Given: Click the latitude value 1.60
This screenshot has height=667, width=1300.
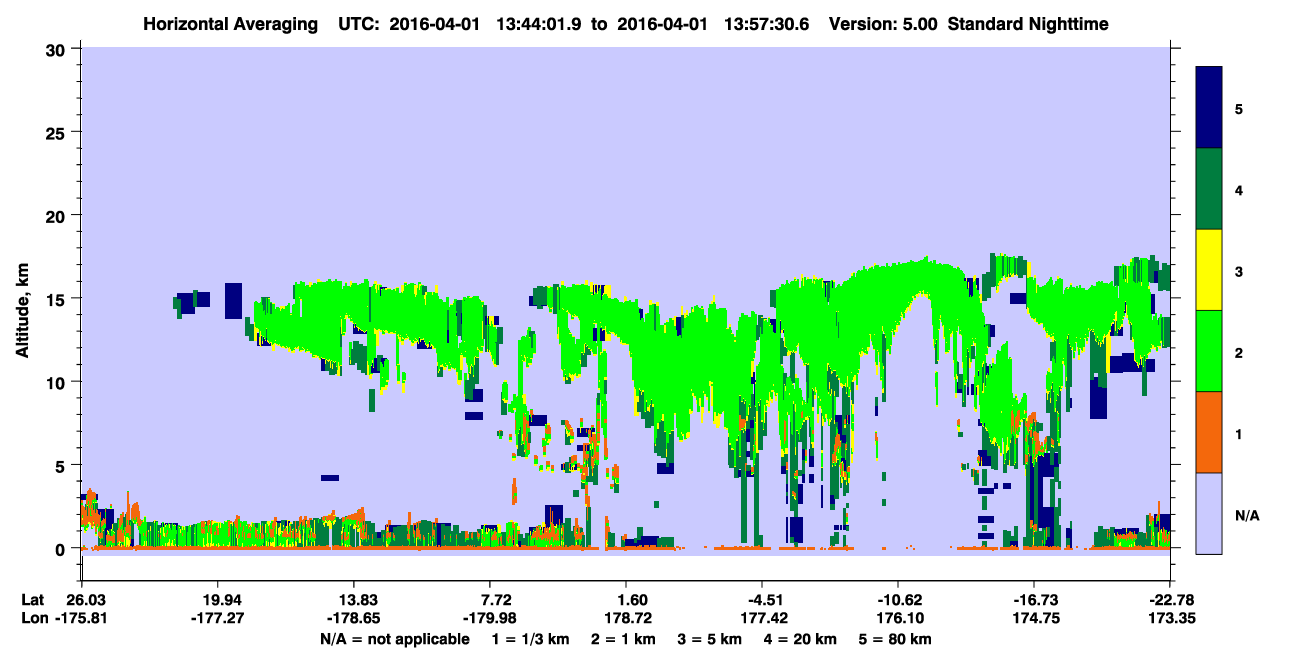Looking at the screenshot, I should [632, 600].
